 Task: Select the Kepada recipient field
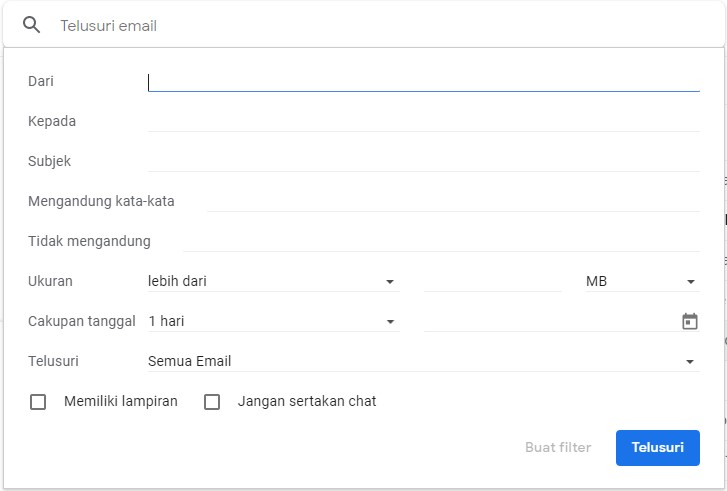pyautogui.click(x=423, y=121)
